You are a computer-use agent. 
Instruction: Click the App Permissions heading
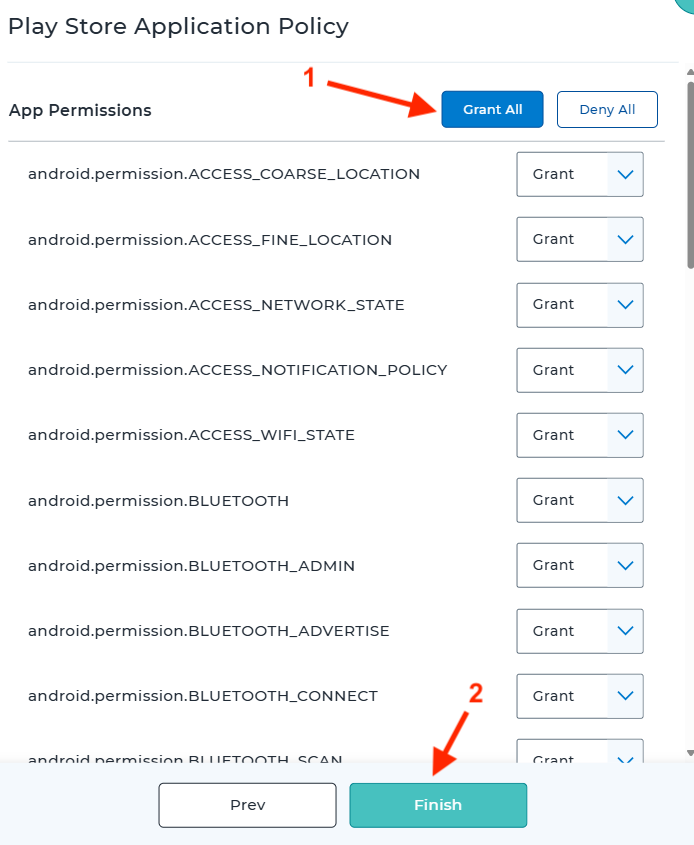80,110
